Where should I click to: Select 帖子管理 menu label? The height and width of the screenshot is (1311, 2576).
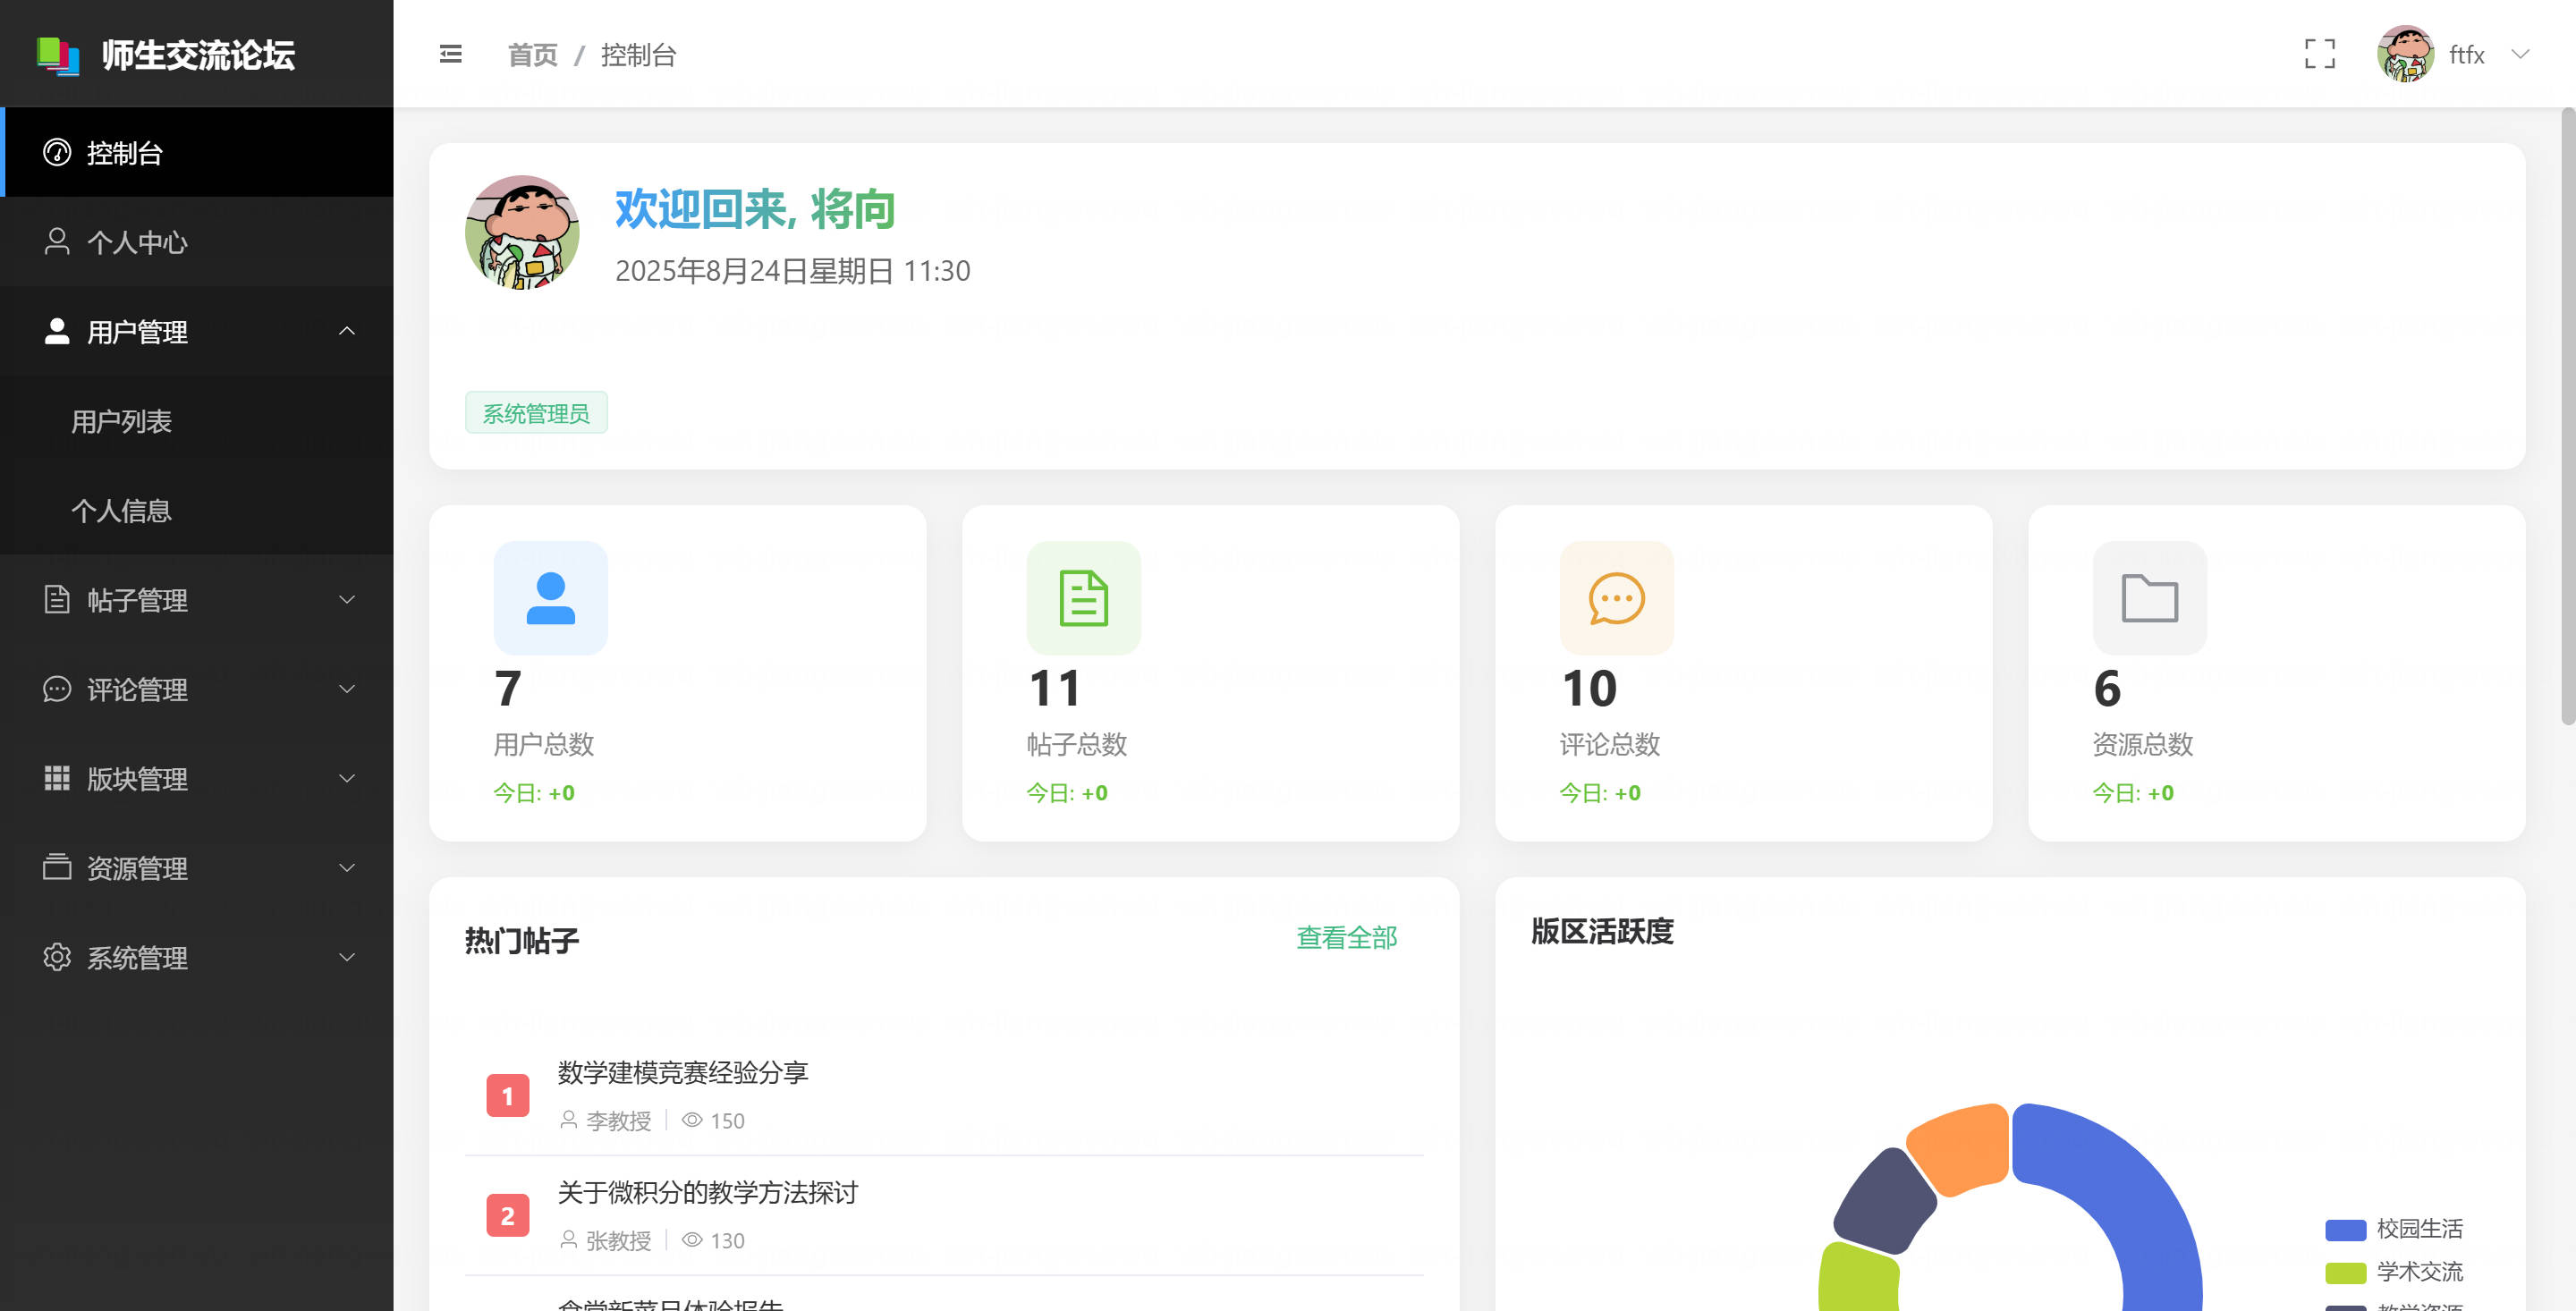coord(137,600)
